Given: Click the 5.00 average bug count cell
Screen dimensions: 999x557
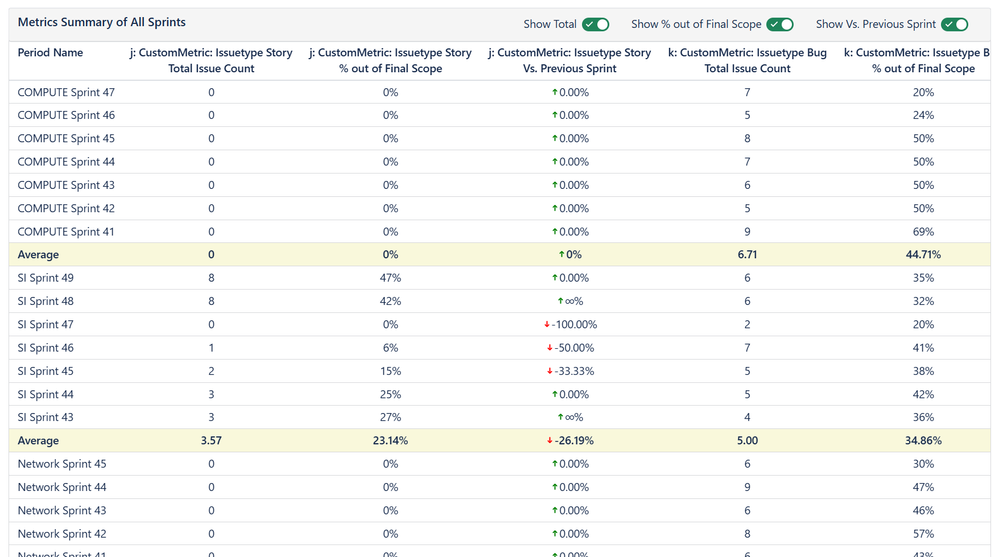Looking at the screenshot, I should pyautogui.click(x=747, y=441).
